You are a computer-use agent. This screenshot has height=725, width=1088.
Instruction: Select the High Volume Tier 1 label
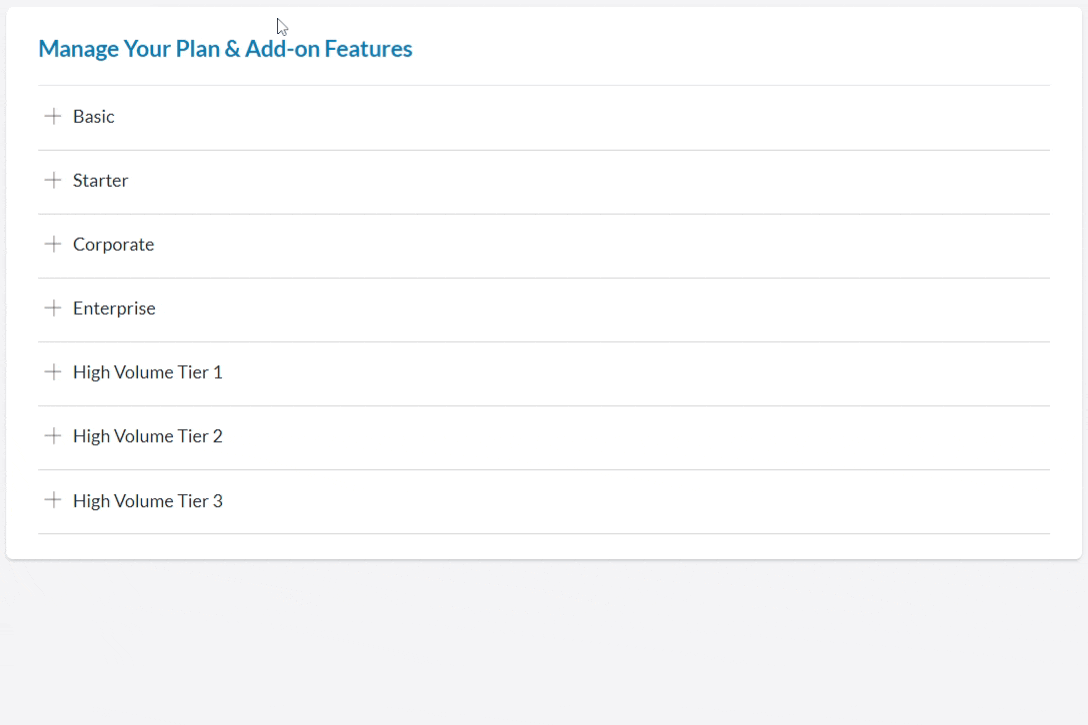(147, 373)
